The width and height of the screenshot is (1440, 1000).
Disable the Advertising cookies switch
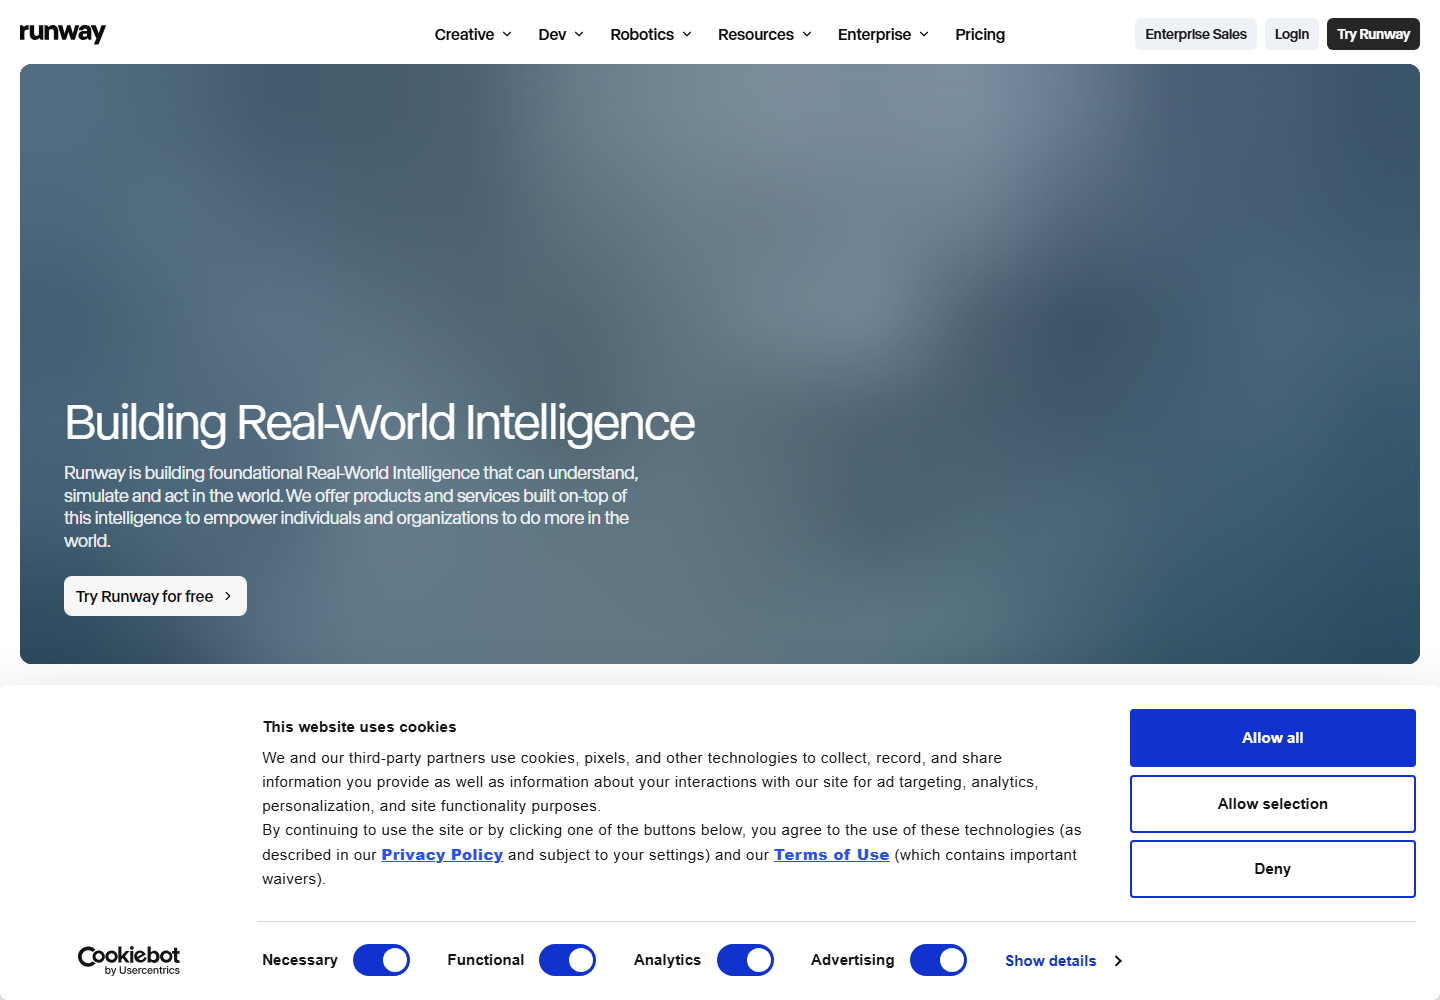(x=938, y=960)
